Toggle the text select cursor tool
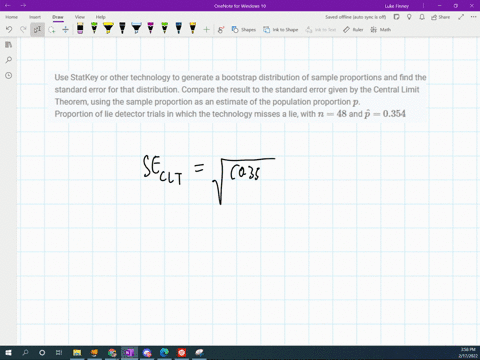This screenshot has height=360, width=480. 37,30
